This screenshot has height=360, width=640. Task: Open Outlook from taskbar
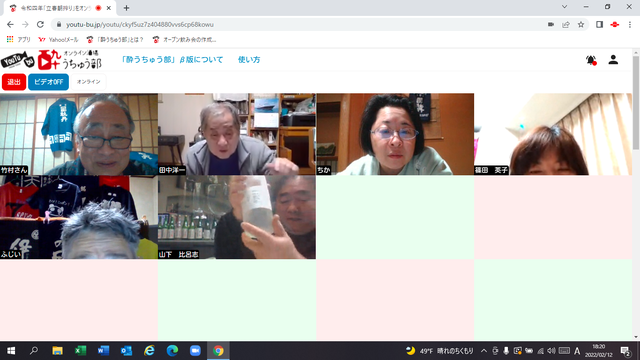tap(126, 351)
